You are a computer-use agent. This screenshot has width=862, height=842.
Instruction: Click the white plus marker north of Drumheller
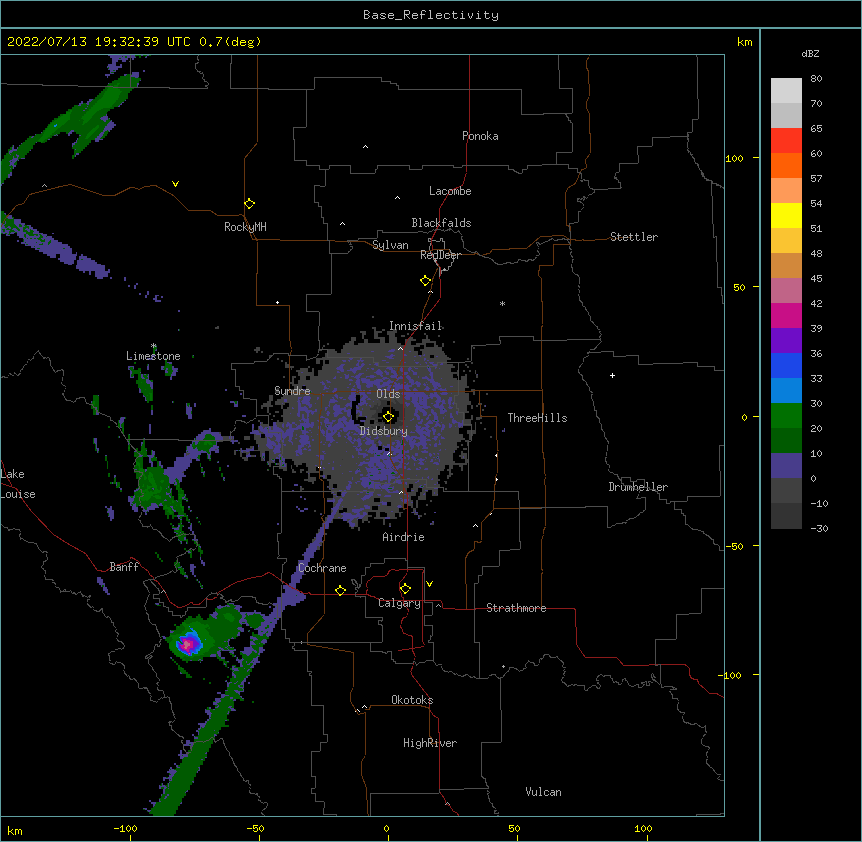click(612, 375)
